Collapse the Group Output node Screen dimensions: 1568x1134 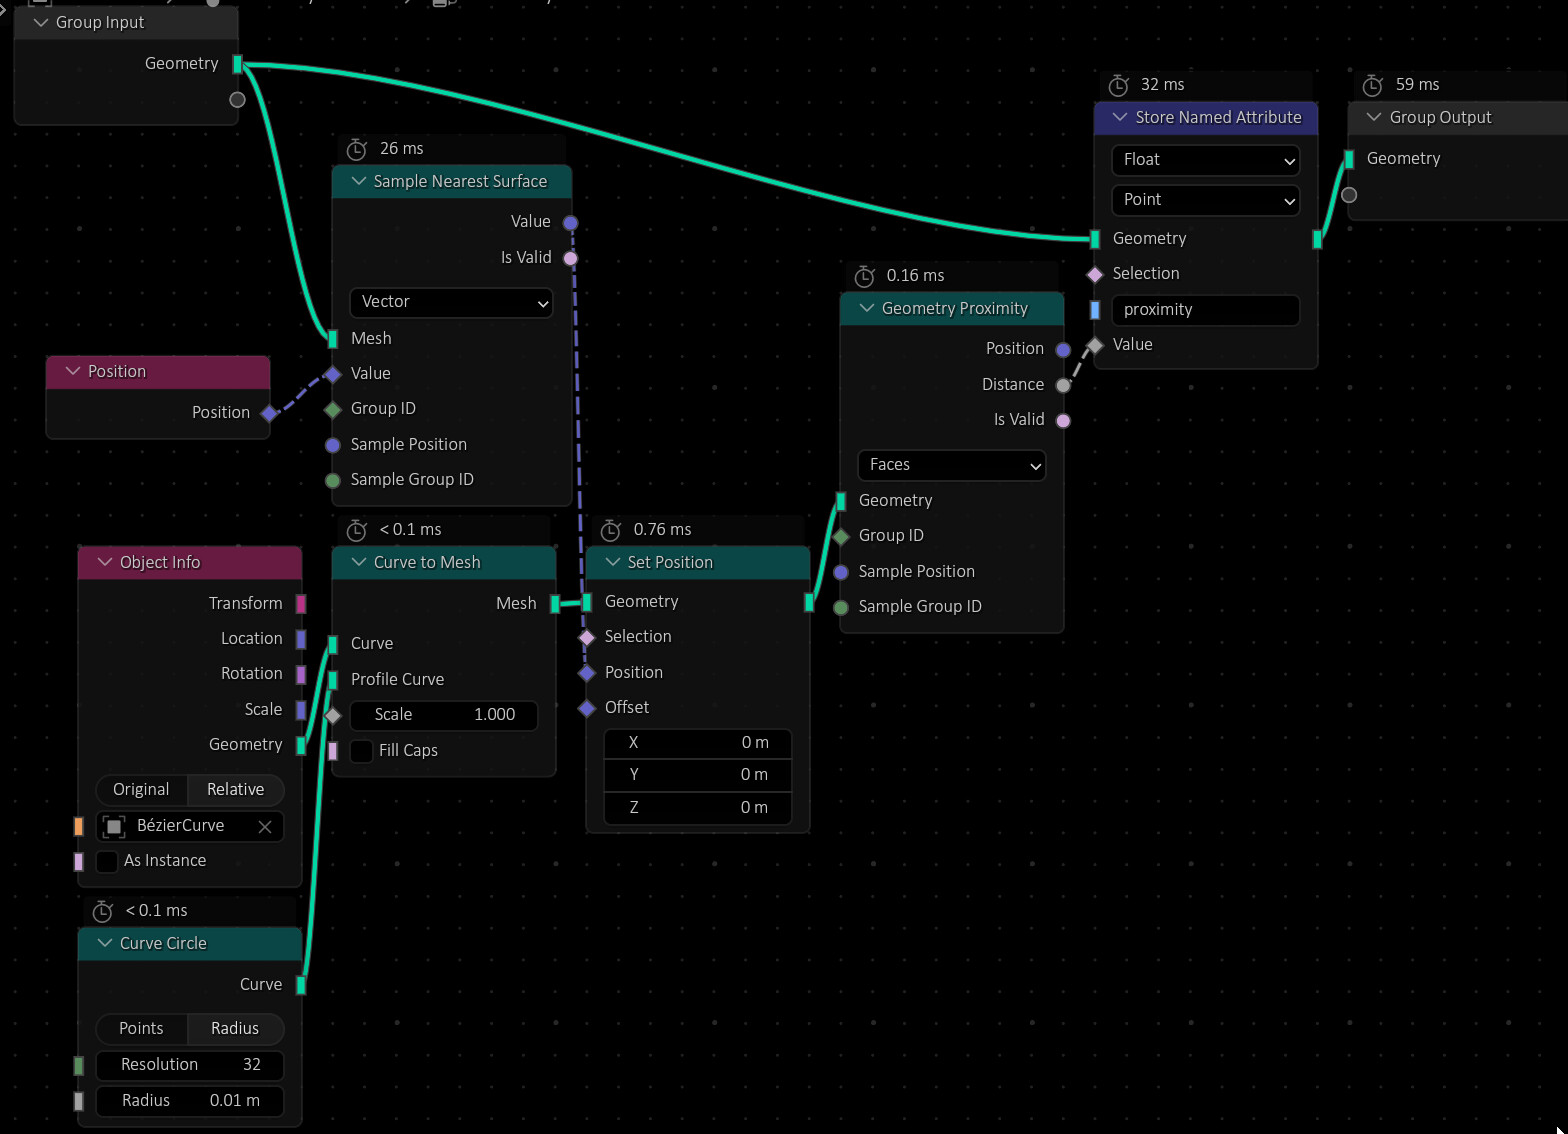click(x=1374, y=117)
